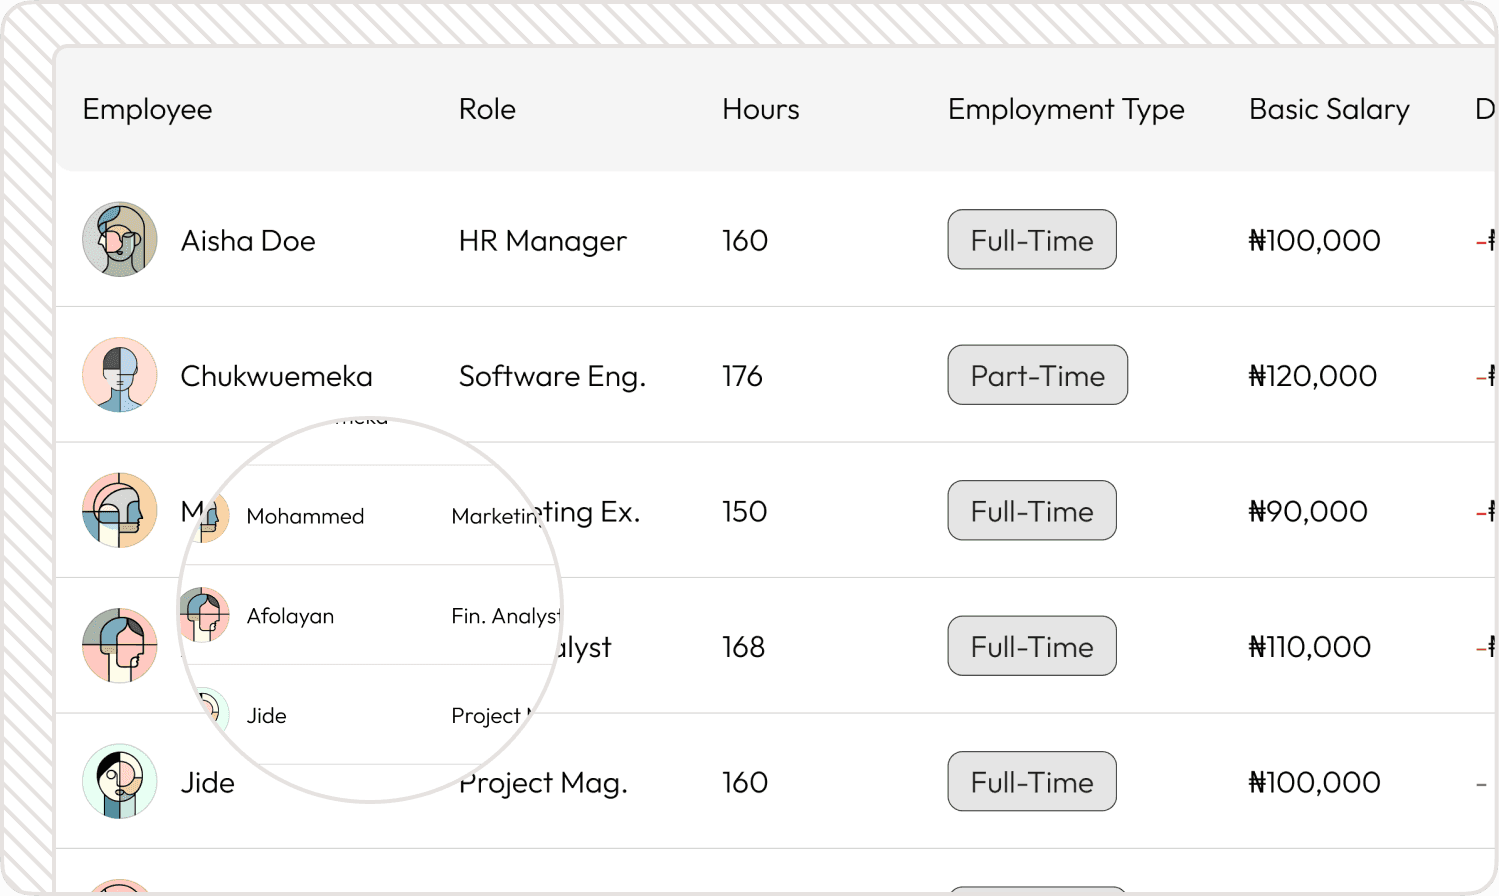The width and height of the screenshot is (1499, 896).
Task: Click Afolayan's small avatar inside the magnifier
Action: (205, 616)
